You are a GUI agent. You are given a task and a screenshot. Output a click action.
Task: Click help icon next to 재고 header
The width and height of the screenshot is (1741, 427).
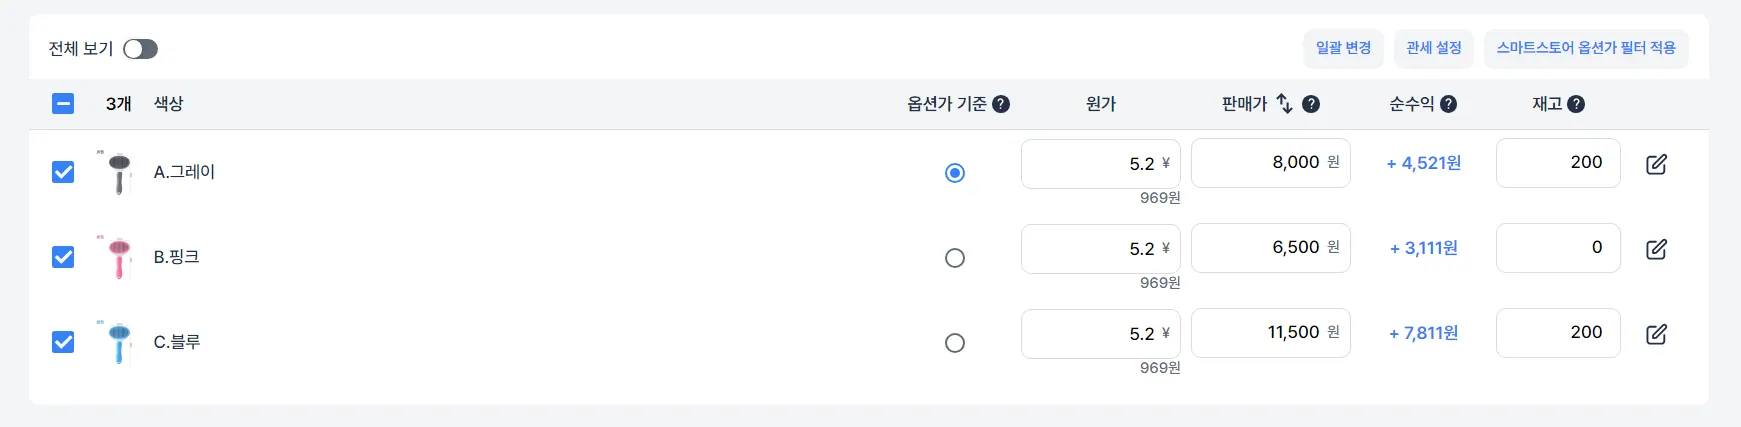click(x=1576, y=104)
